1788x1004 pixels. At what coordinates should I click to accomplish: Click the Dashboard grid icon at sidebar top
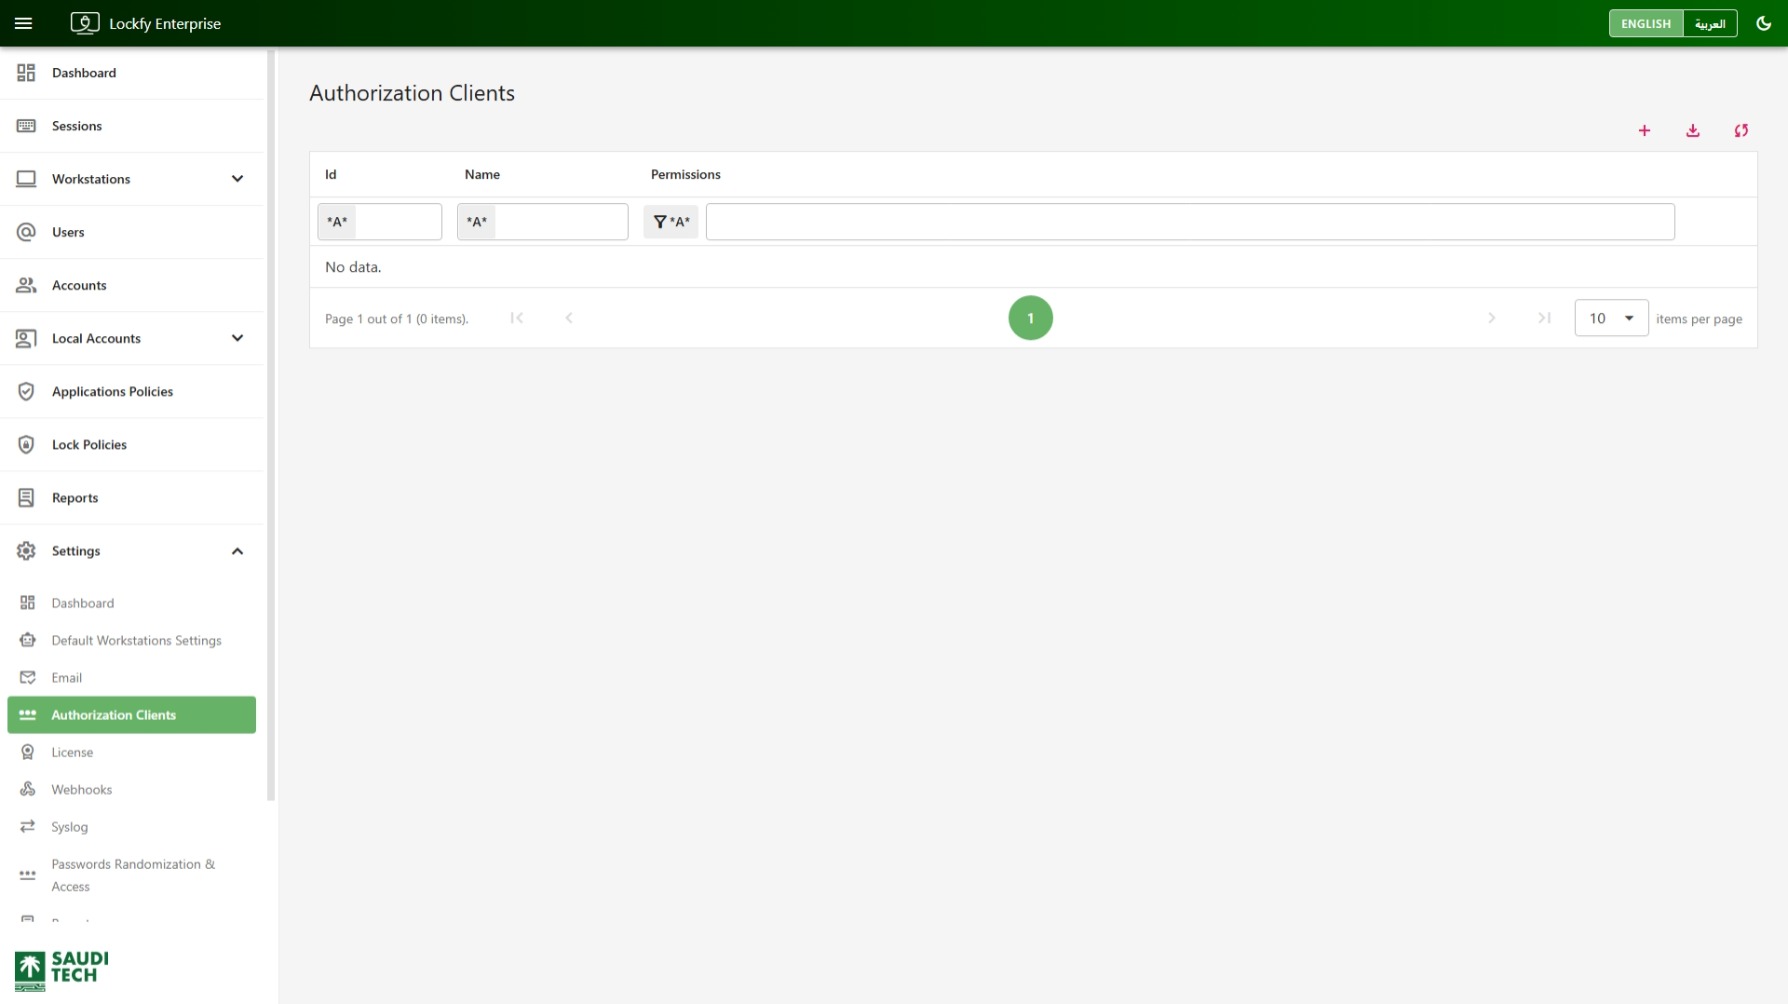pyautogui.click(x=26, y=73)
